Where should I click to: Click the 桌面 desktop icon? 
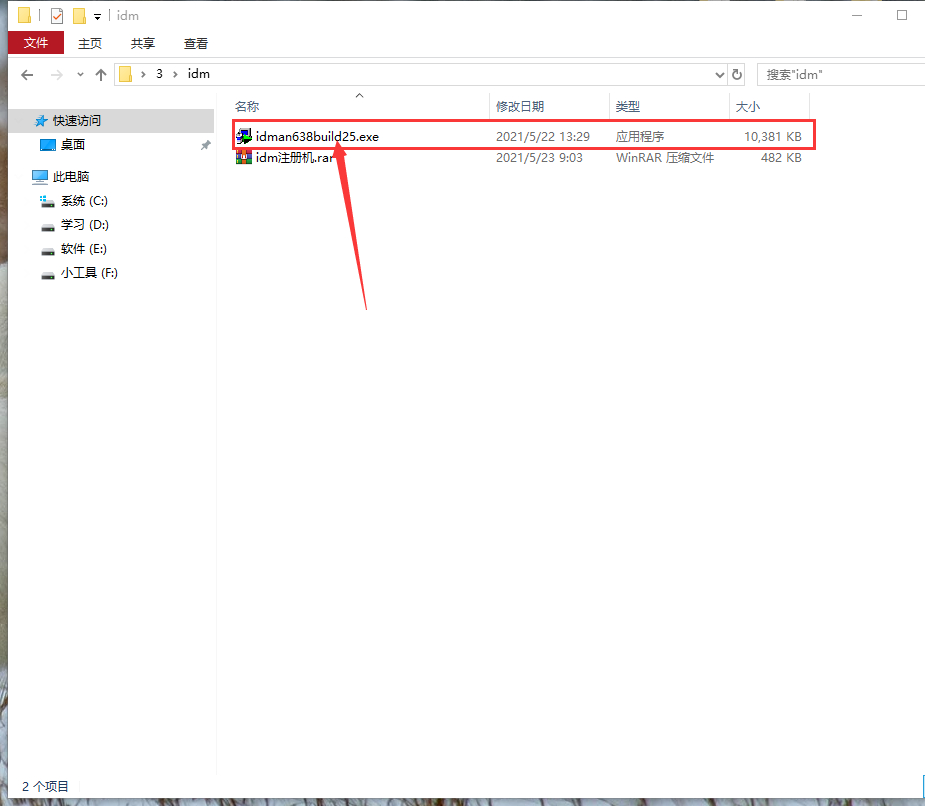(x=47, y=145)
